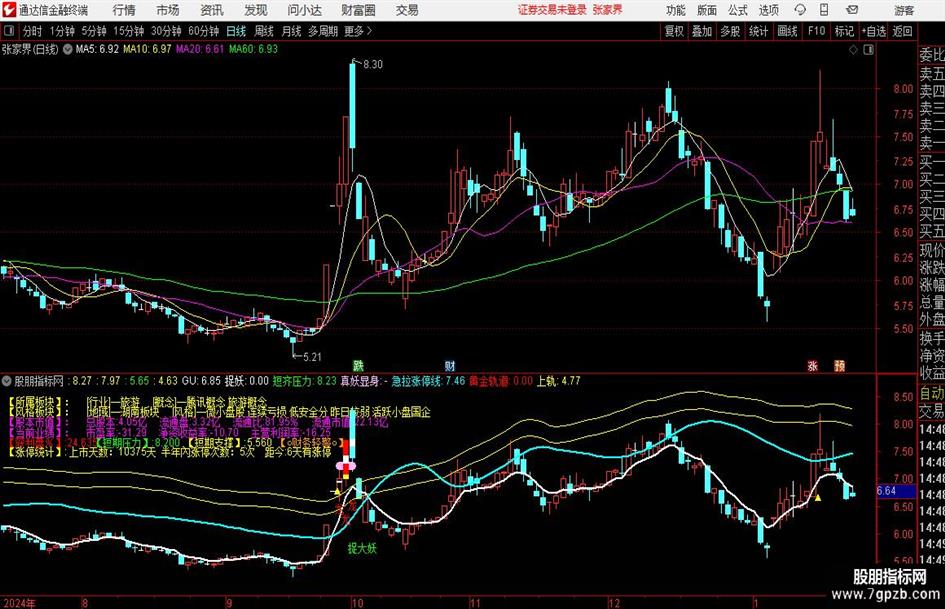Click the Tongdaxin red app logo

(8, 10)
